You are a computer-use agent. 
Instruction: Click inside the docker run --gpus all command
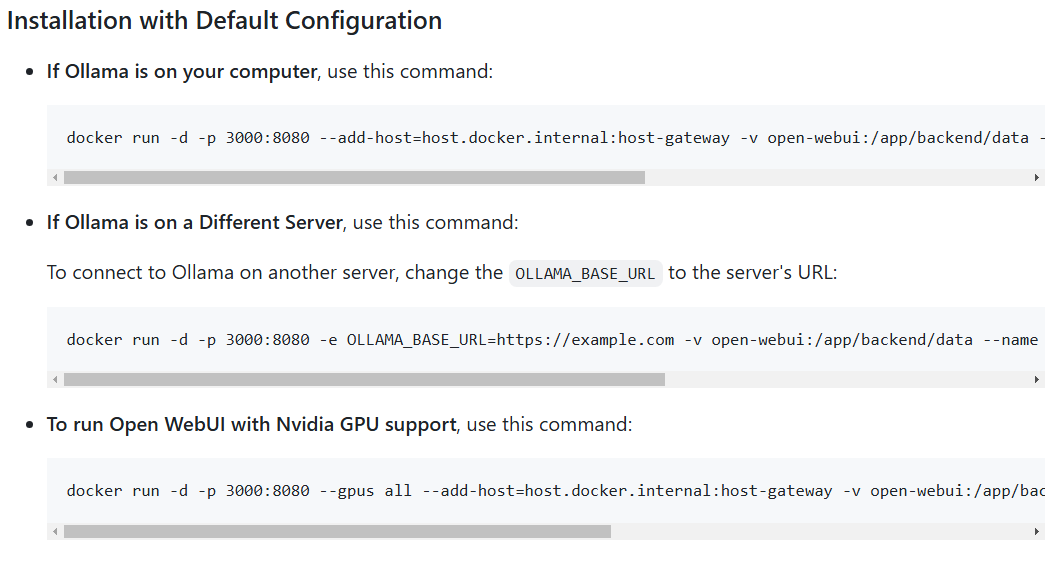coord(555,490)
